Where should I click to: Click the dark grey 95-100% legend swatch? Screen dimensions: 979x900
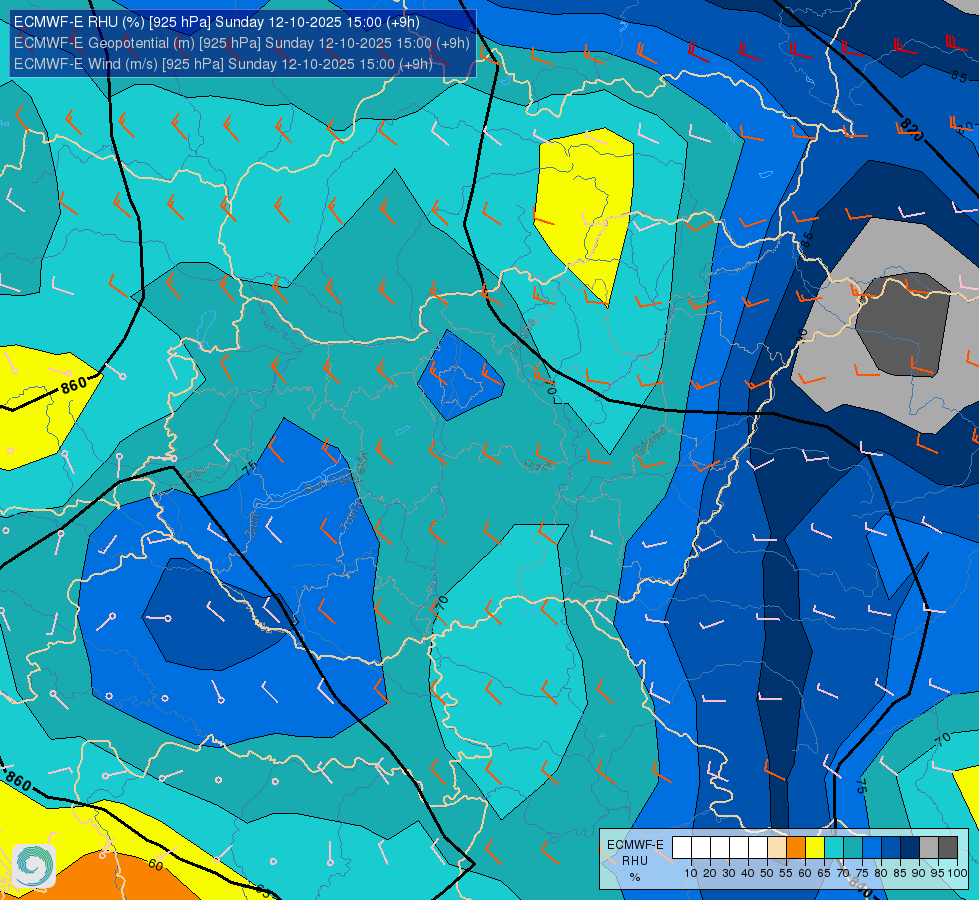tap(948, 847)
